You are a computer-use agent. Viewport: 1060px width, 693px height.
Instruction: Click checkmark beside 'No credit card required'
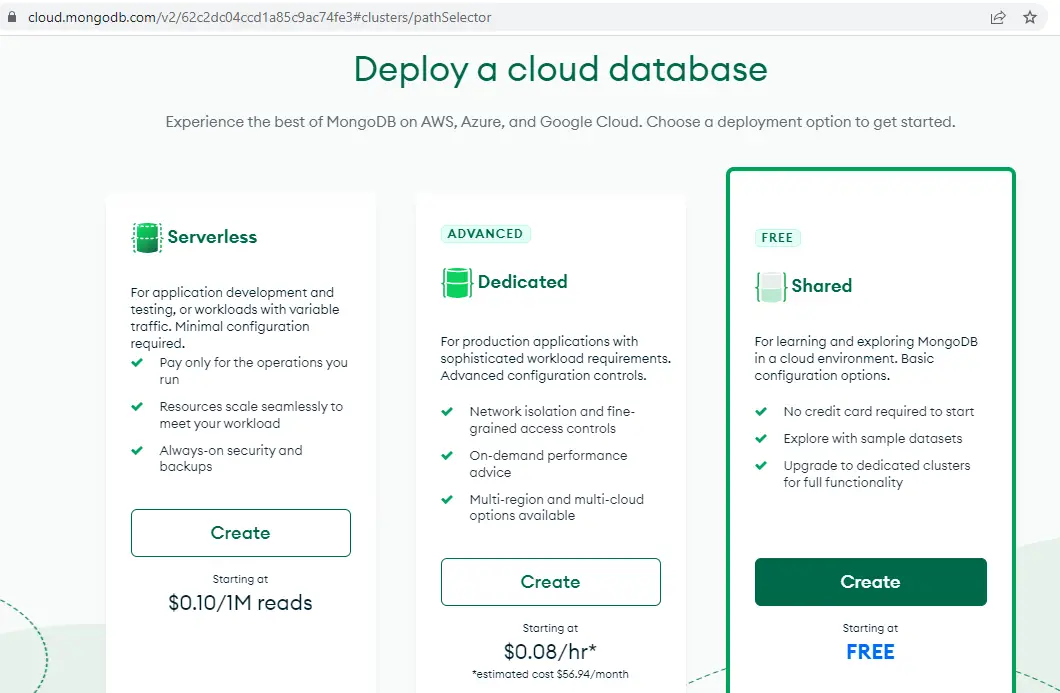pyautogui.click(x=761, y=411)
